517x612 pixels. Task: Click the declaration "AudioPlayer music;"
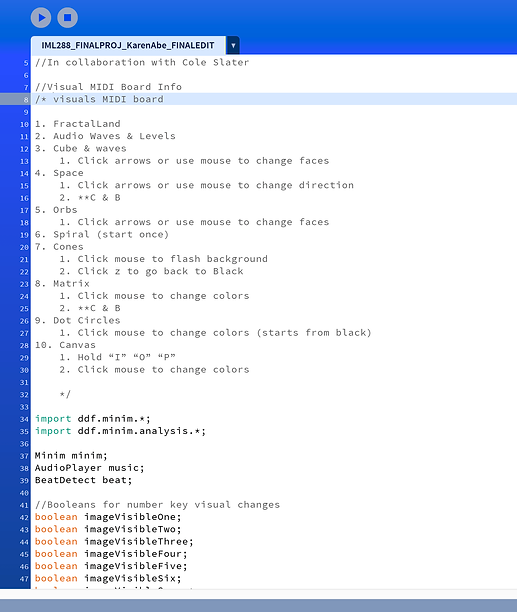pos(90,468)
